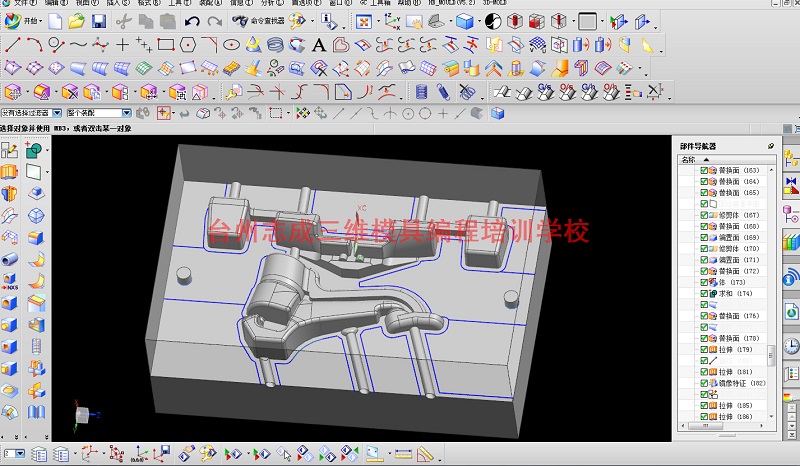The width and height of the screenshot is (800, 466).
Task: Click the New file icon
Action: [x=55, y=21]
